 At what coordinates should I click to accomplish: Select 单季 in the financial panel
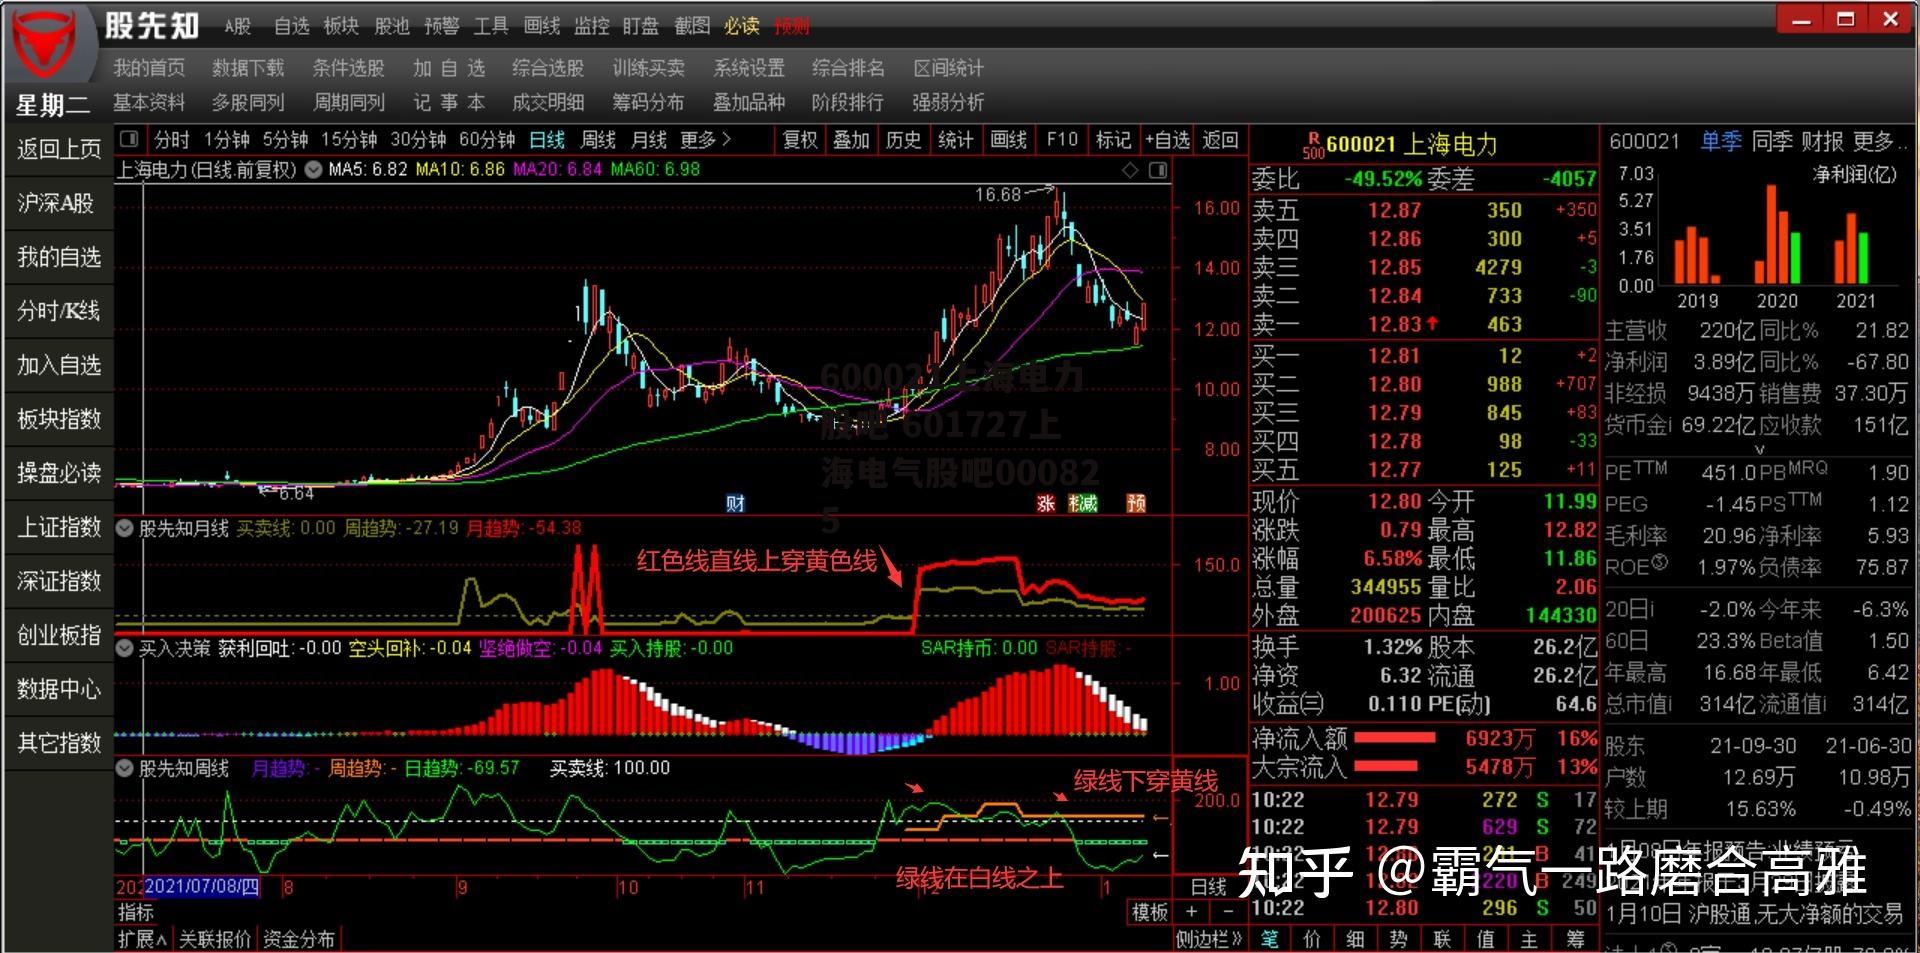pyautogui.click(x=1721, y=142)
